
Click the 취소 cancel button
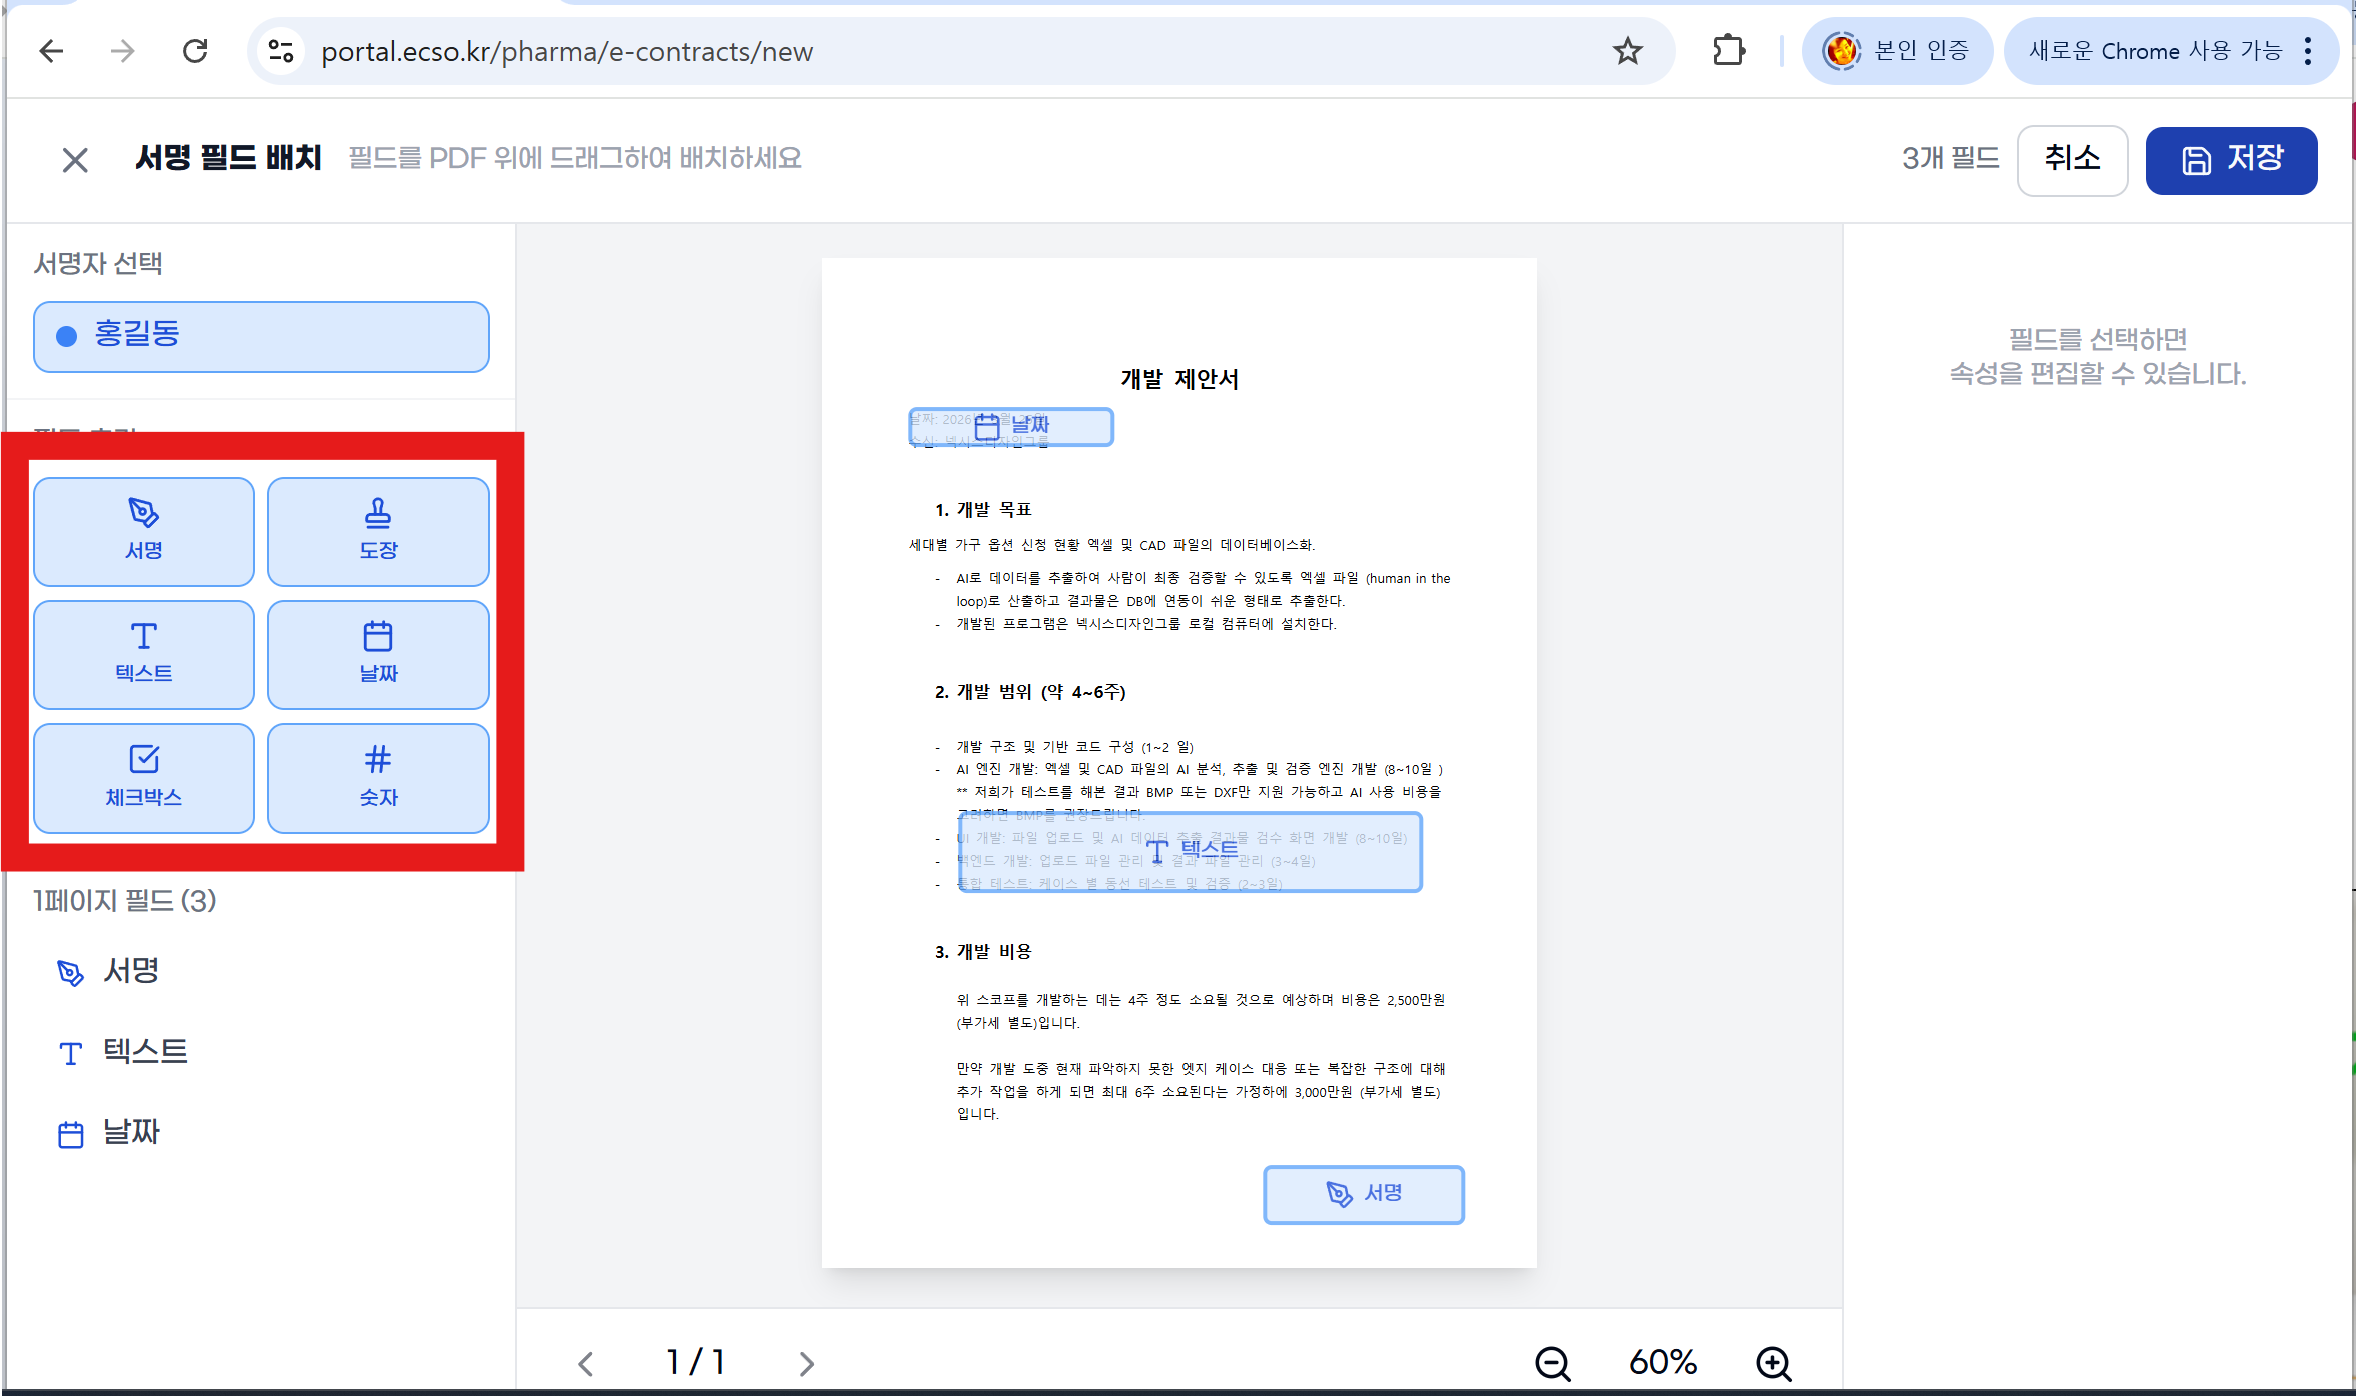[x=2071, y=160]
